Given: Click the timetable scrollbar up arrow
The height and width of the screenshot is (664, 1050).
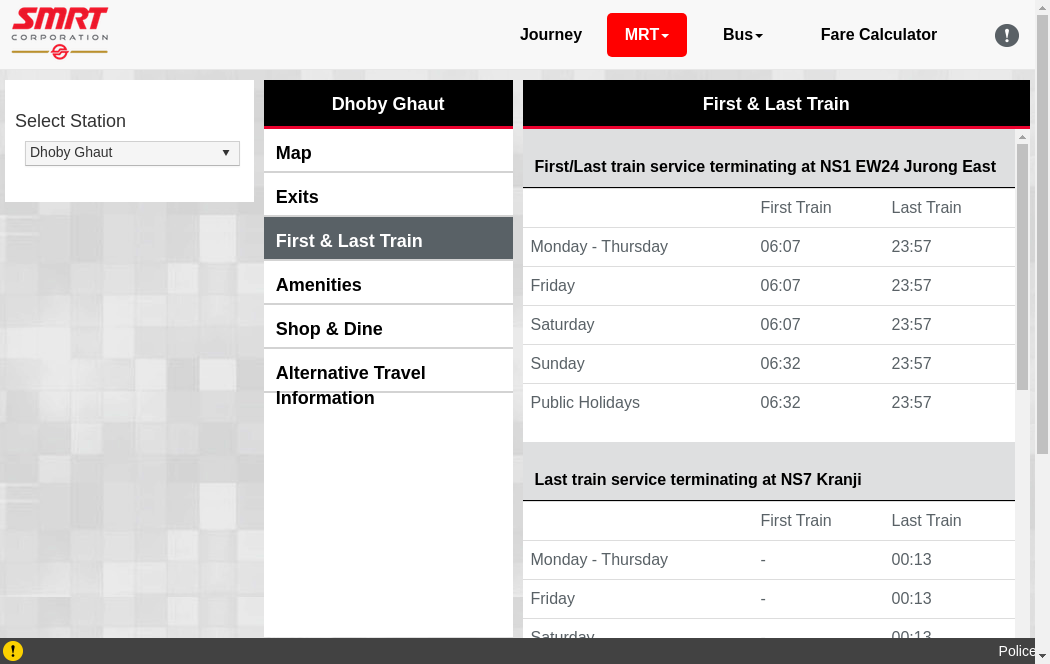Looking at the screenshot, I should click(x=1022, y=137).
